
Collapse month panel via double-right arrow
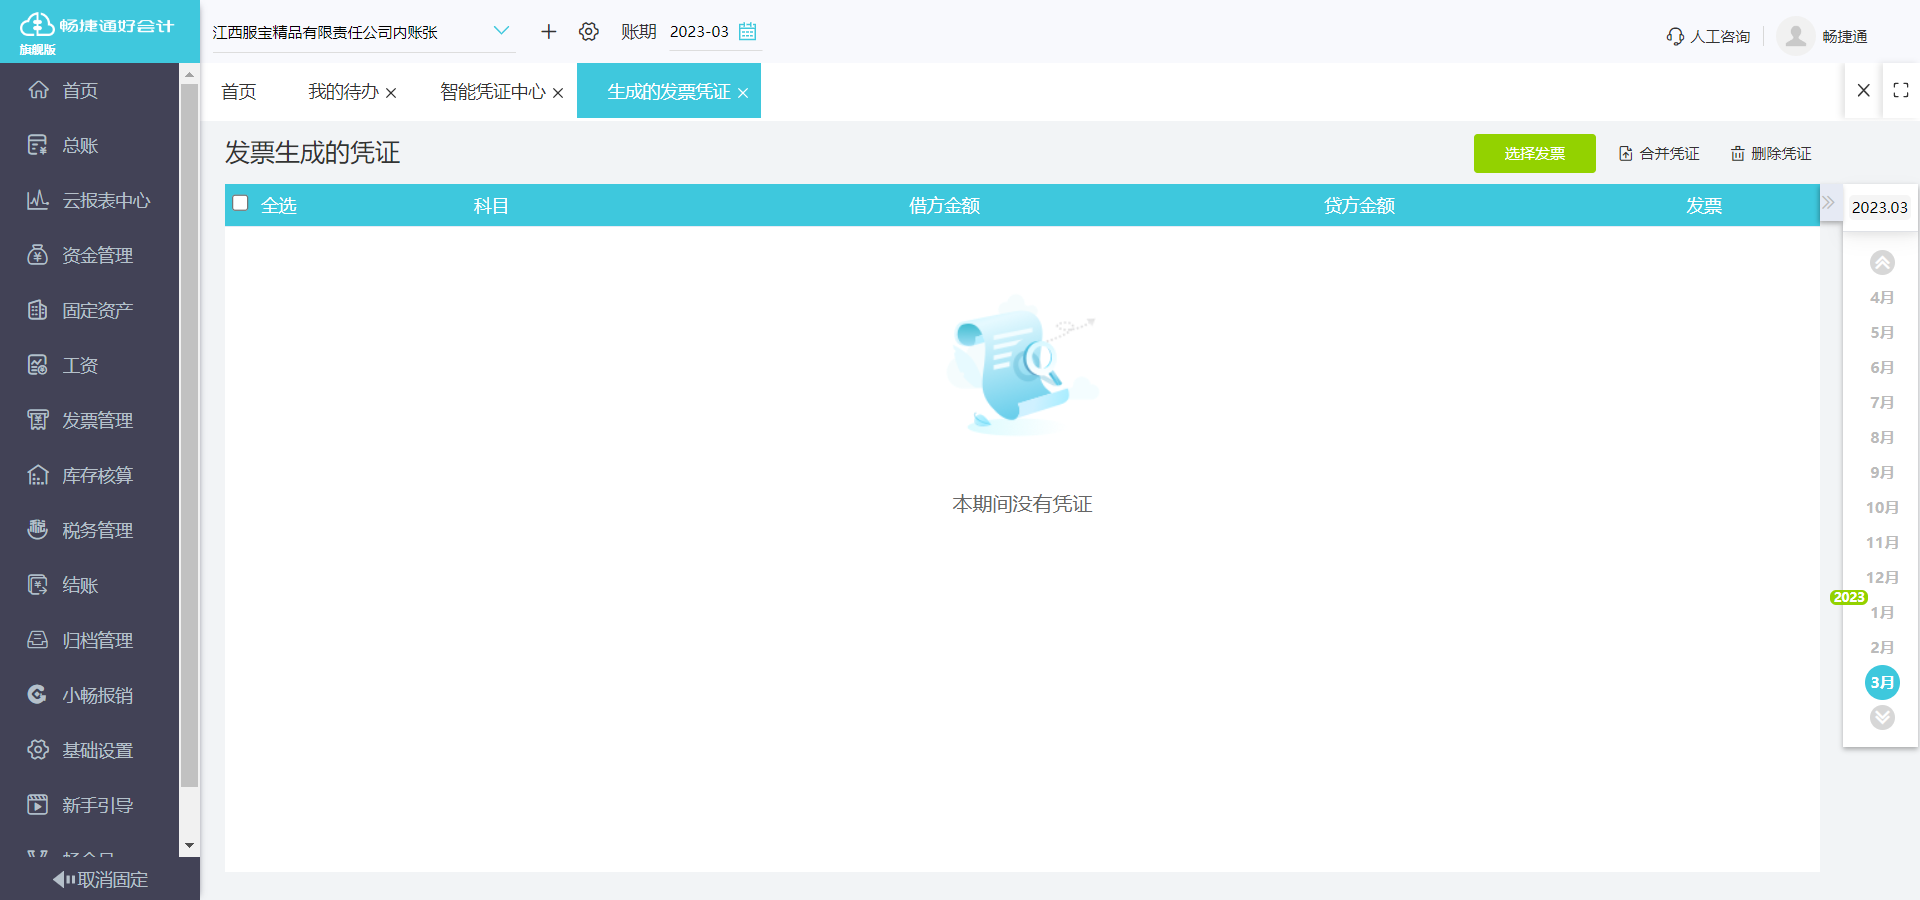[1830, 202]
